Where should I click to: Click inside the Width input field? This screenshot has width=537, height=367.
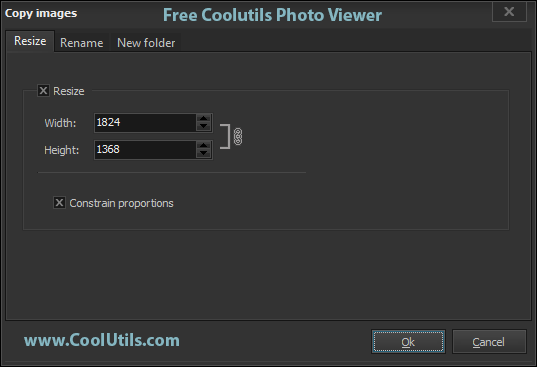[x=145, y=123]
